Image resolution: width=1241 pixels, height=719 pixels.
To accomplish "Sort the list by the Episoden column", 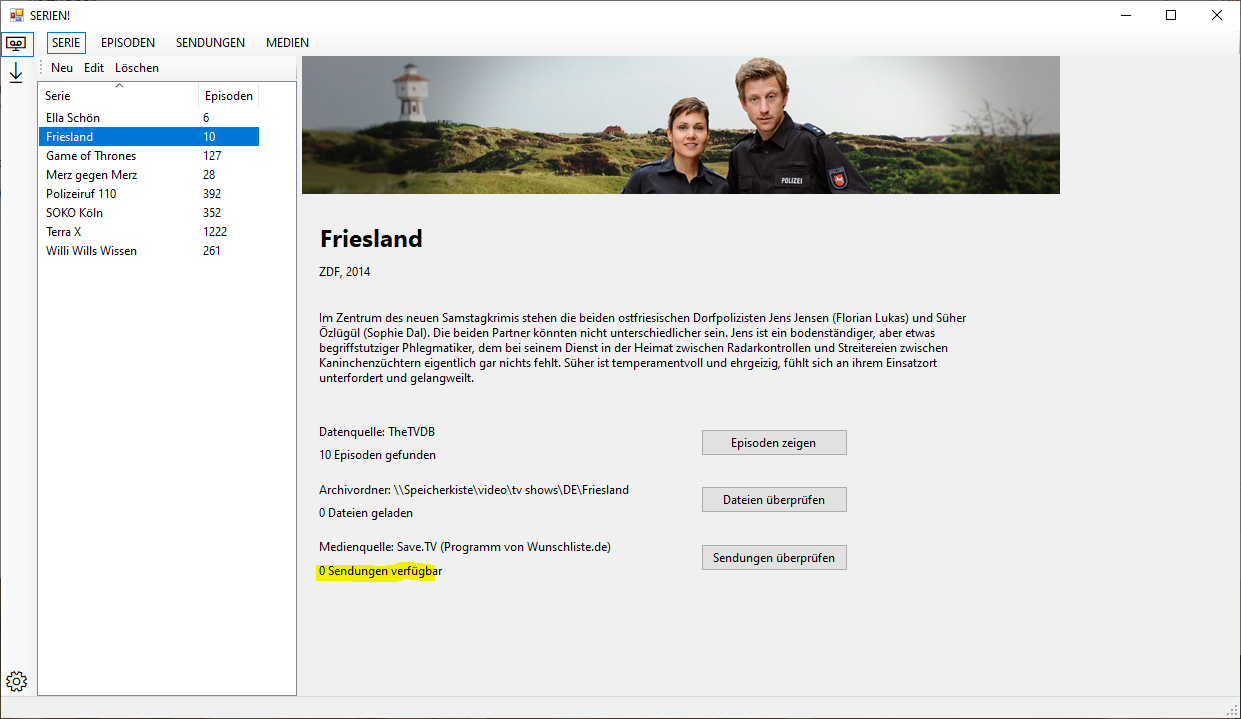I will [228, 95].
